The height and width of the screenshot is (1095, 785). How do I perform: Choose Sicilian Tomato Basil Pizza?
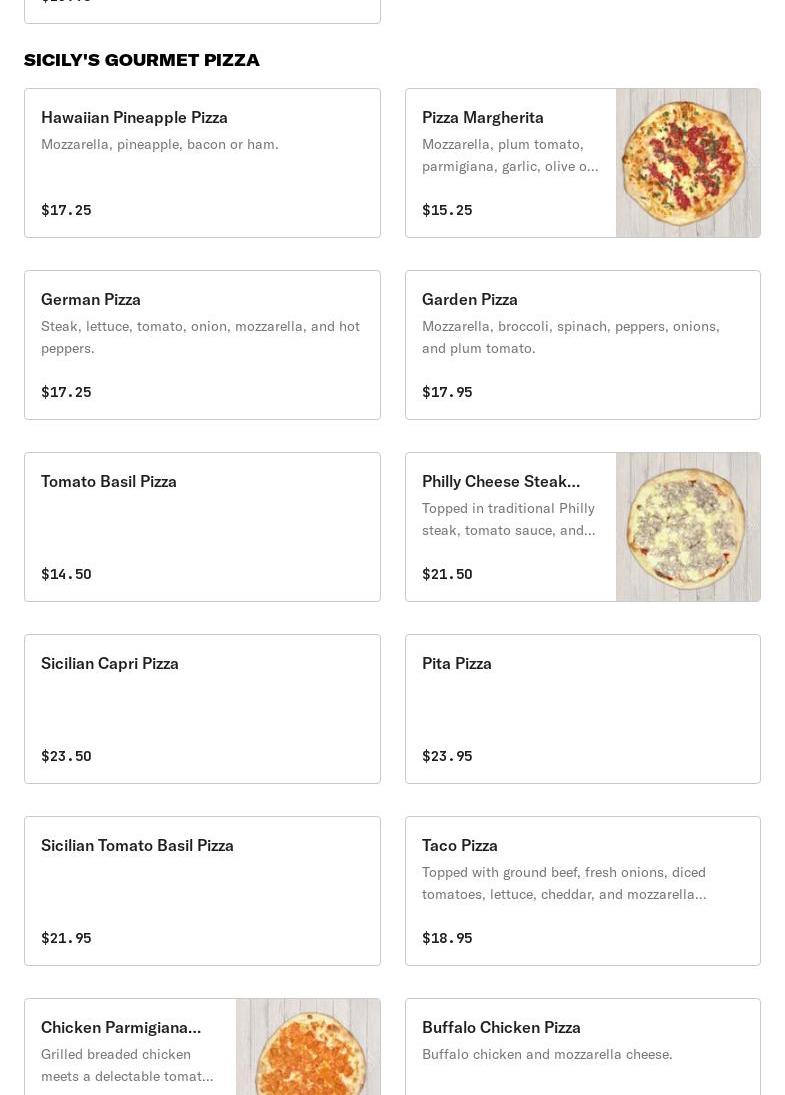(202, 891)
